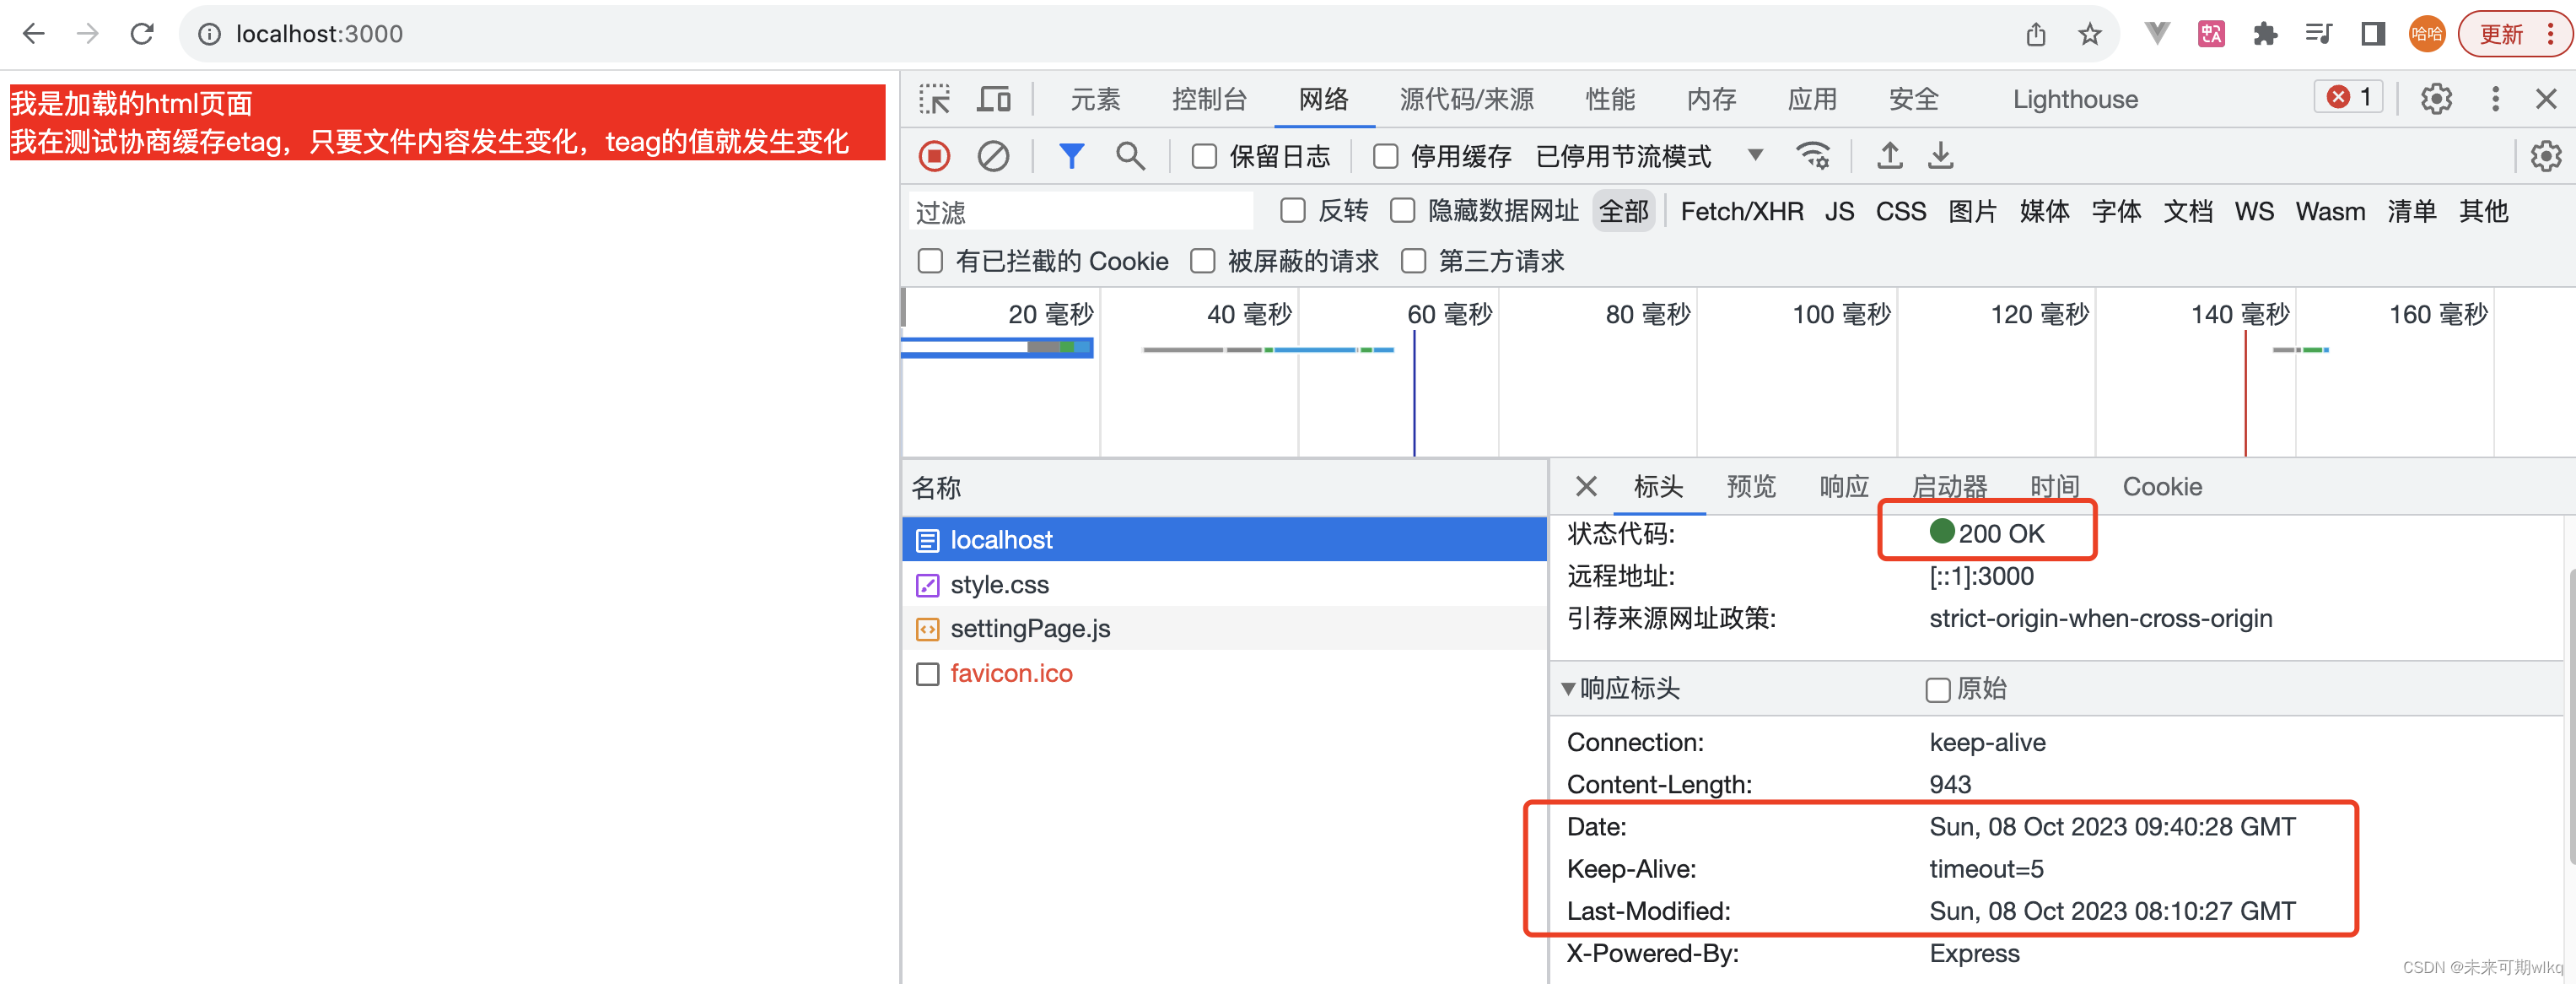The width and height of the screenshot is (2576, 984).
Task: Check 有已拦截的 Cookie checkbox
Action: click(x=930, y=261)
